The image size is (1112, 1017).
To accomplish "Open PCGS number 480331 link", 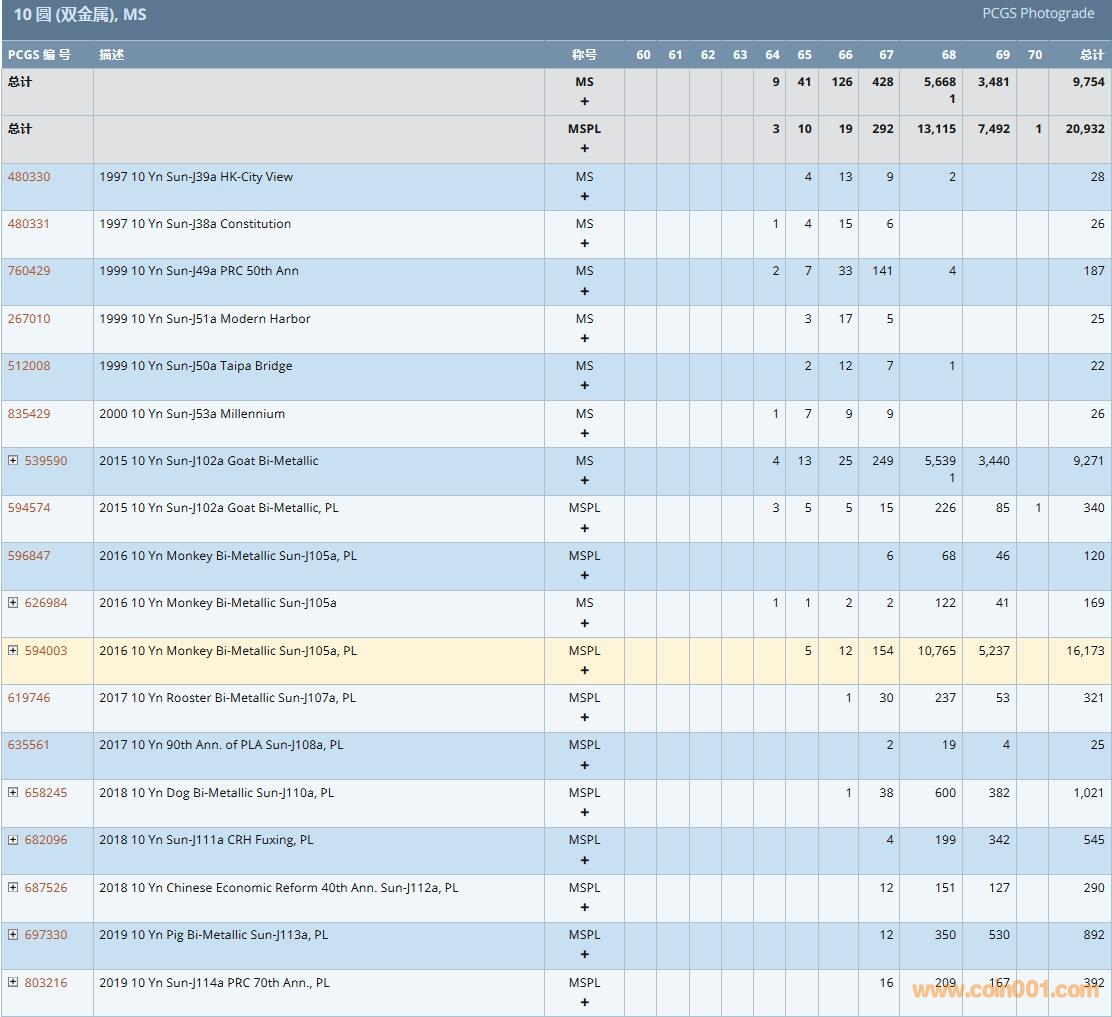I will 29,224.
